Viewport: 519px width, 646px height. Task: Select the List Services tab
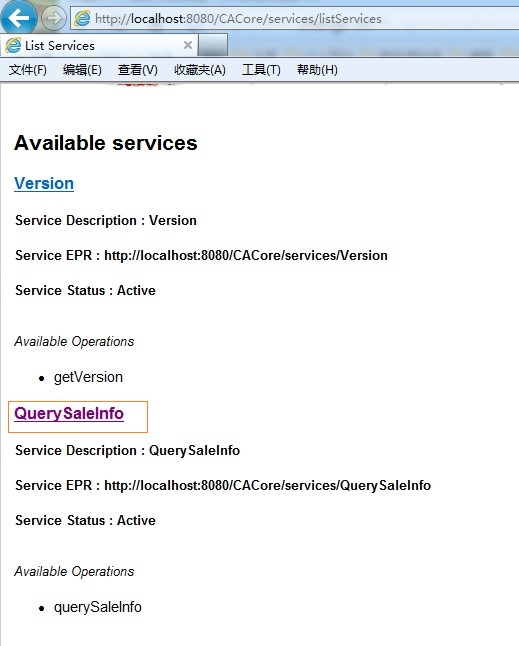coord(99,45)
